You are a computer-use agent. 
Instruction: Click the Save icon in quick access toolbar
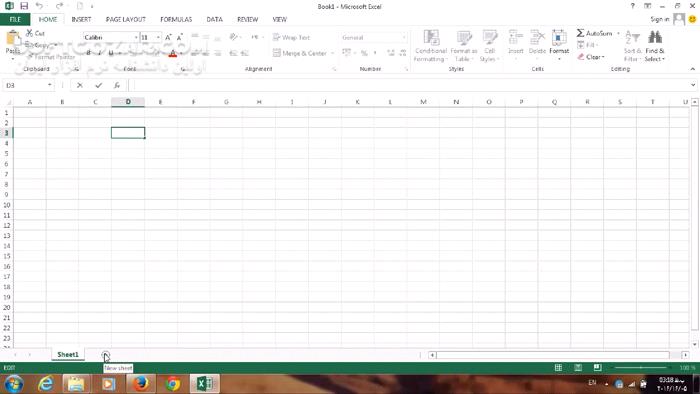point(24,6)
